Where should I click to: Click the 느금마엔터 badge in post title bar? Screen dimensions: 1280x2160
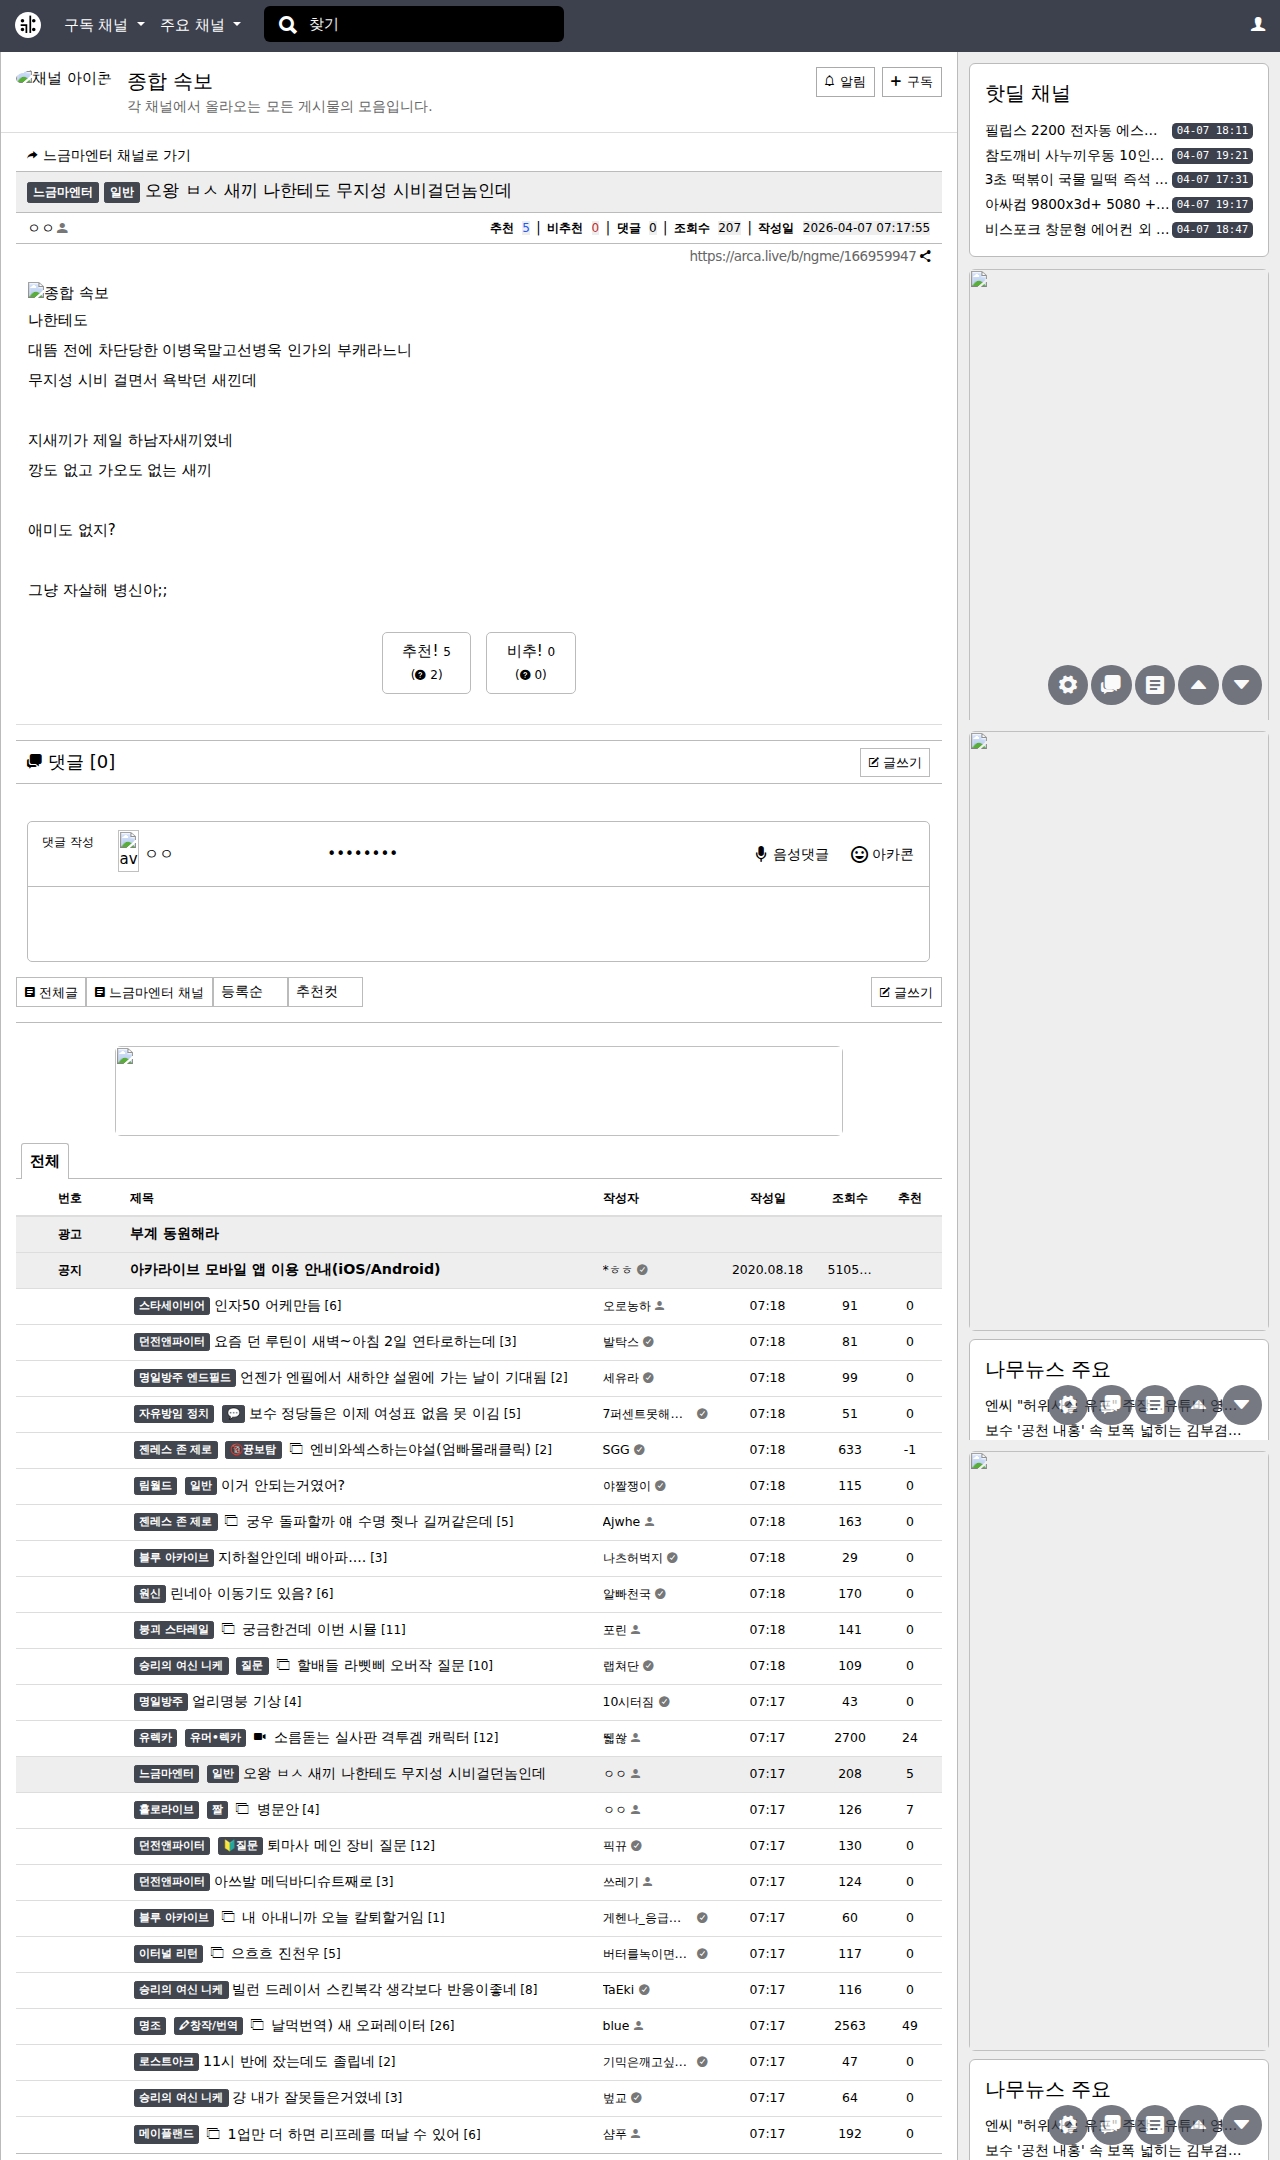pos(63,192)
